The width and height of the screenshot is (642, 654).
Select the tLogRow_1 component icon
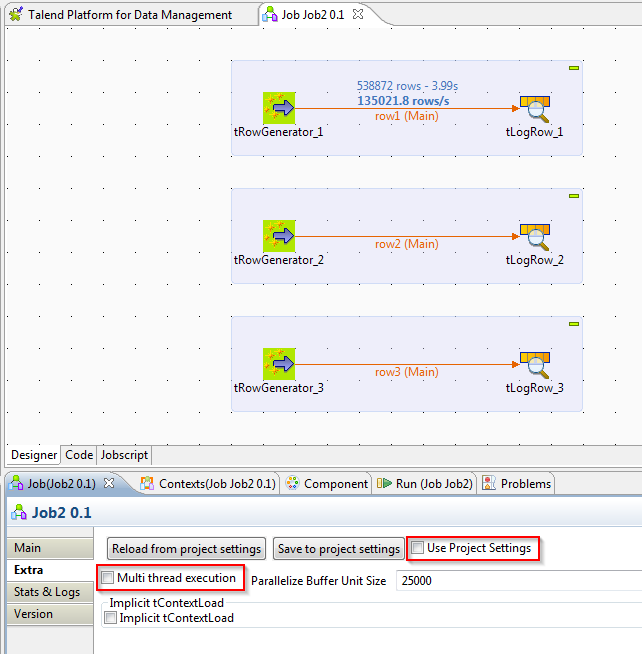(x=535, y=109)
